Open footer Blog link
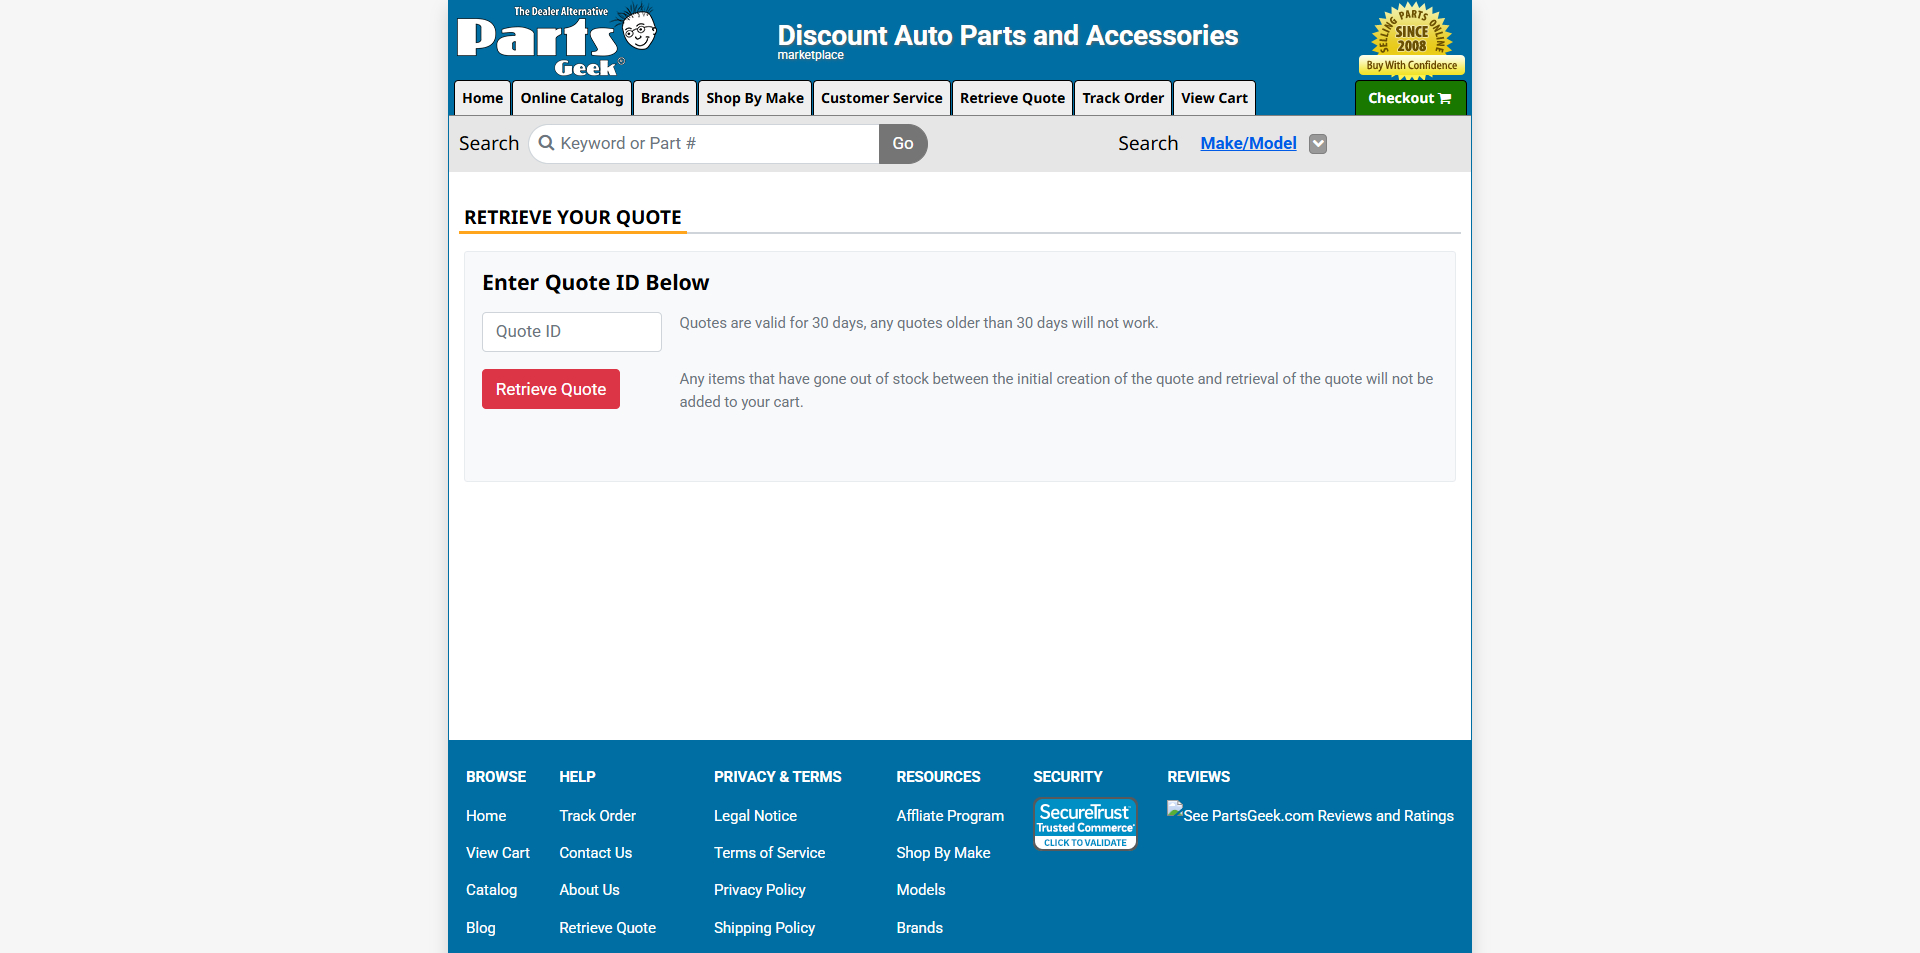1920x953 pixels. click(481, 928)
